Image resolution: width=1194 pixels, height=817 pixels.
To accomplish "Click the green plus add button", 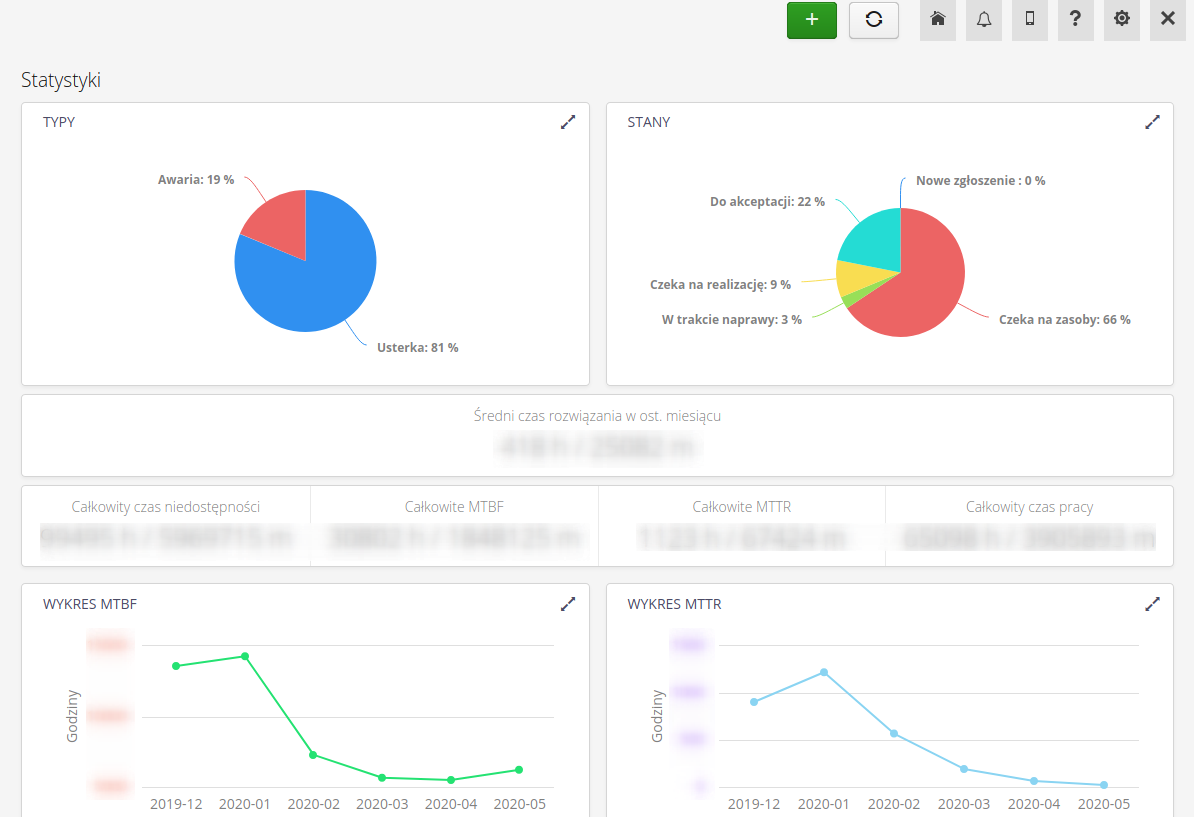I will pyautogui.click(x=811, y=20).
